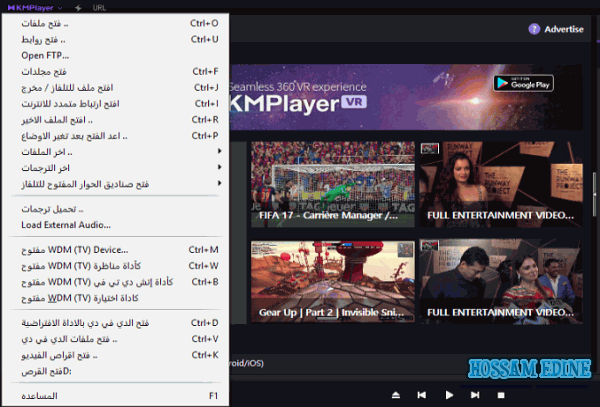Expand the آخر الترجمات submenu
This screenshot has width=600, height=407.
pos(218,168)
